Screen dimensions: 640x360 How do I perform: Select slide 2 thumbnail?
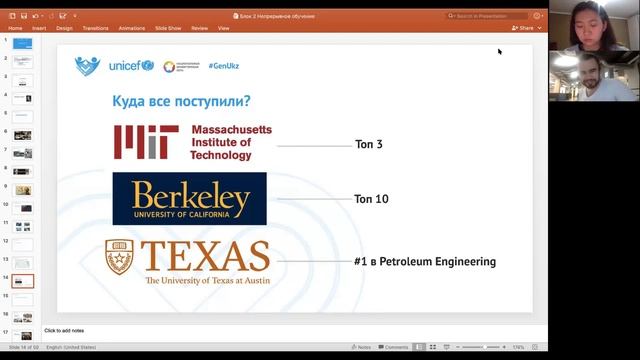[x=22, y=62]
